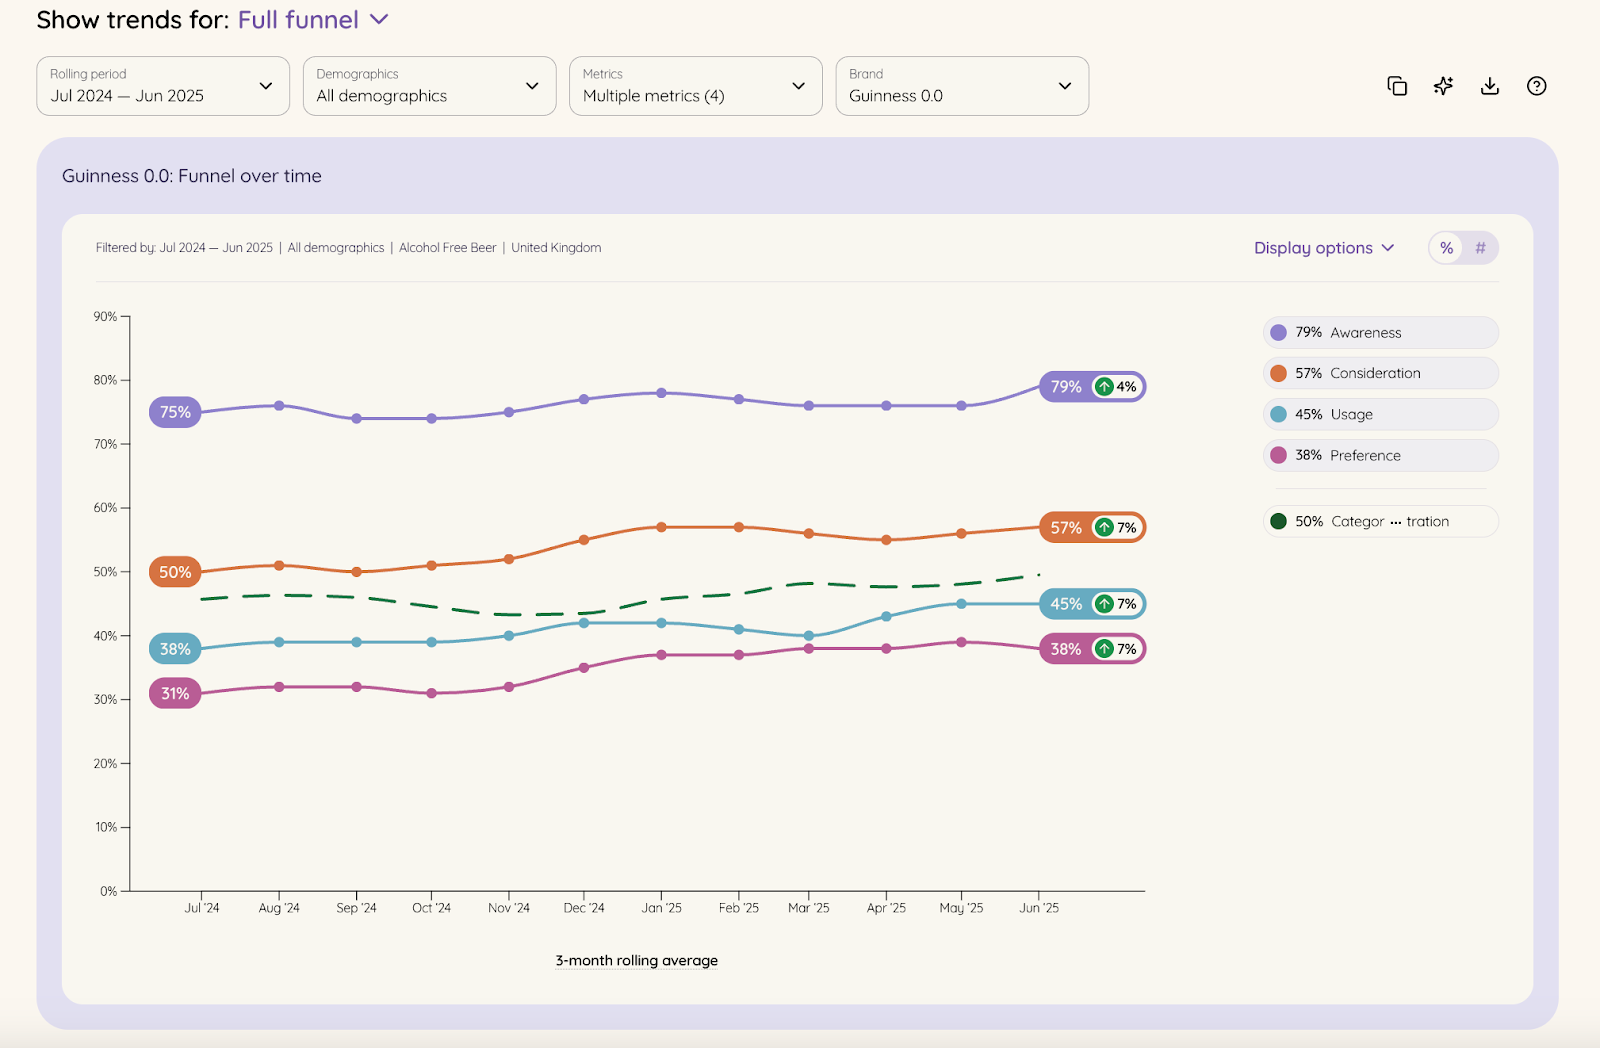This screenshot has width=1600, height=1048.
Task: Click the green up arrow on Preference 7%
Action: click(x=1104, y=649)
